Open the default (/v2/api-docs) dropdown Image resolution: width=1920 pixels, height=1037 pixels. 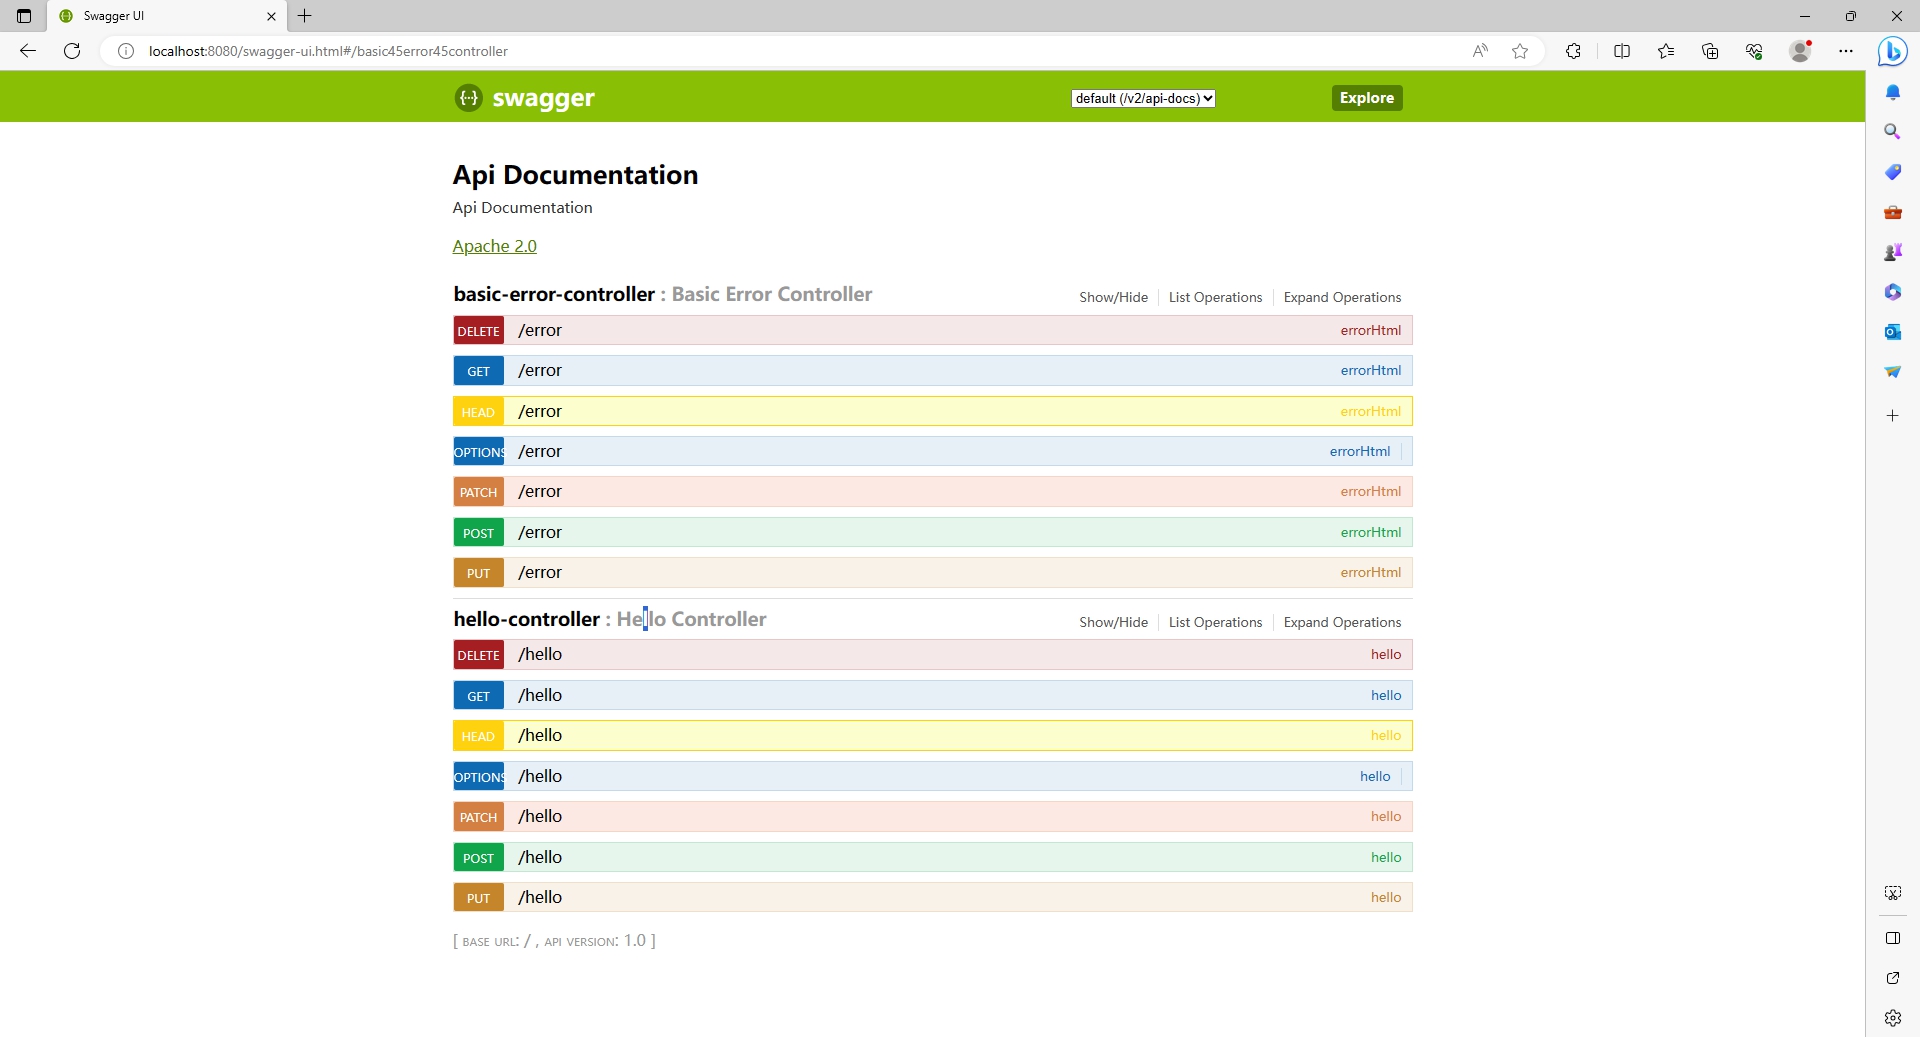coord(1143,98)
